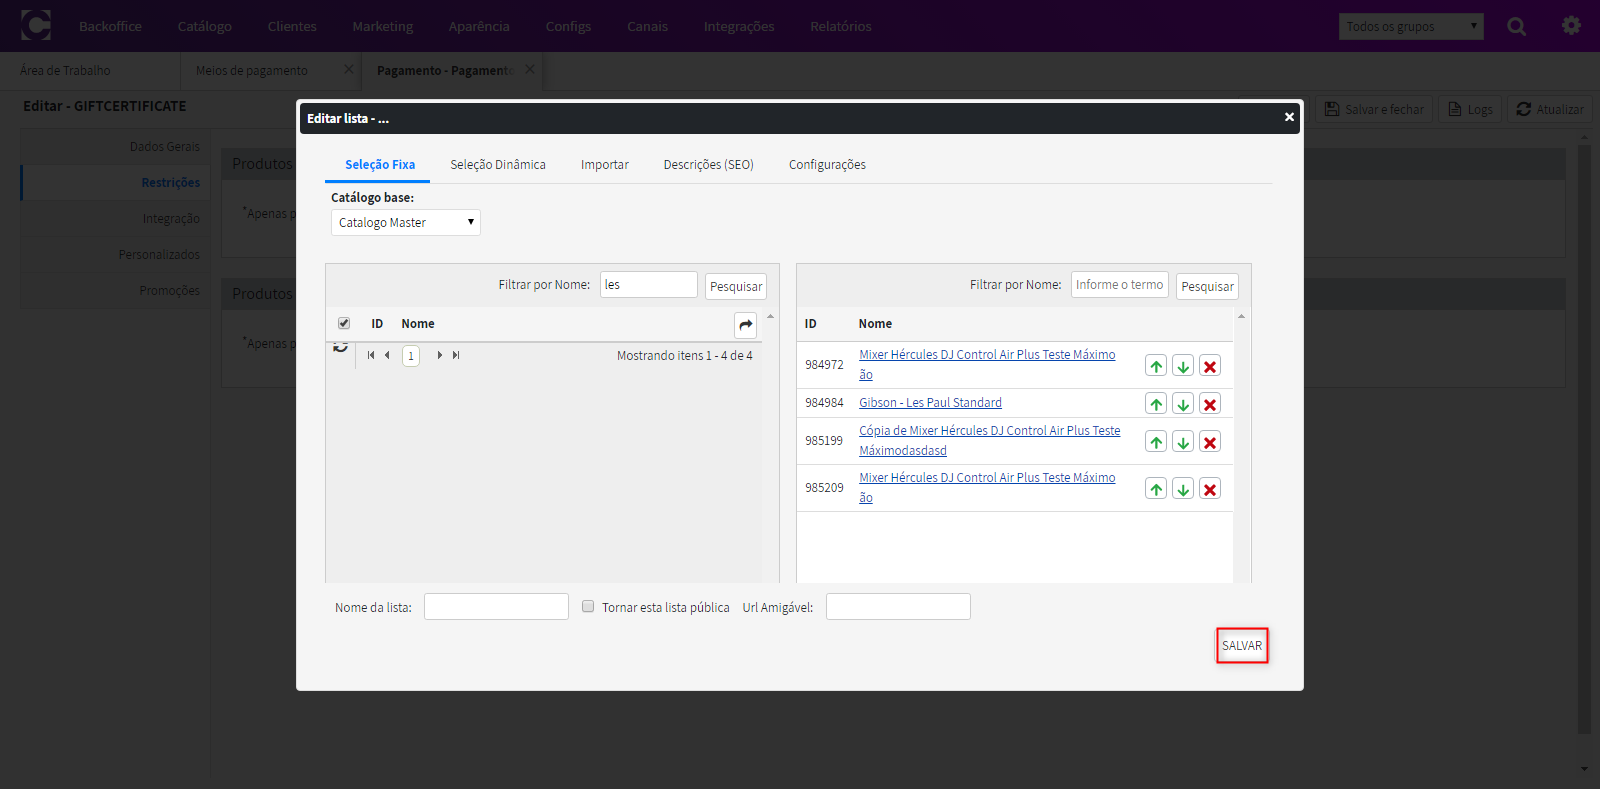Focus the right Informe o termo field
Image resolution: width=1600 pixels, height=789 pixels.
[x=1120, y=284]
